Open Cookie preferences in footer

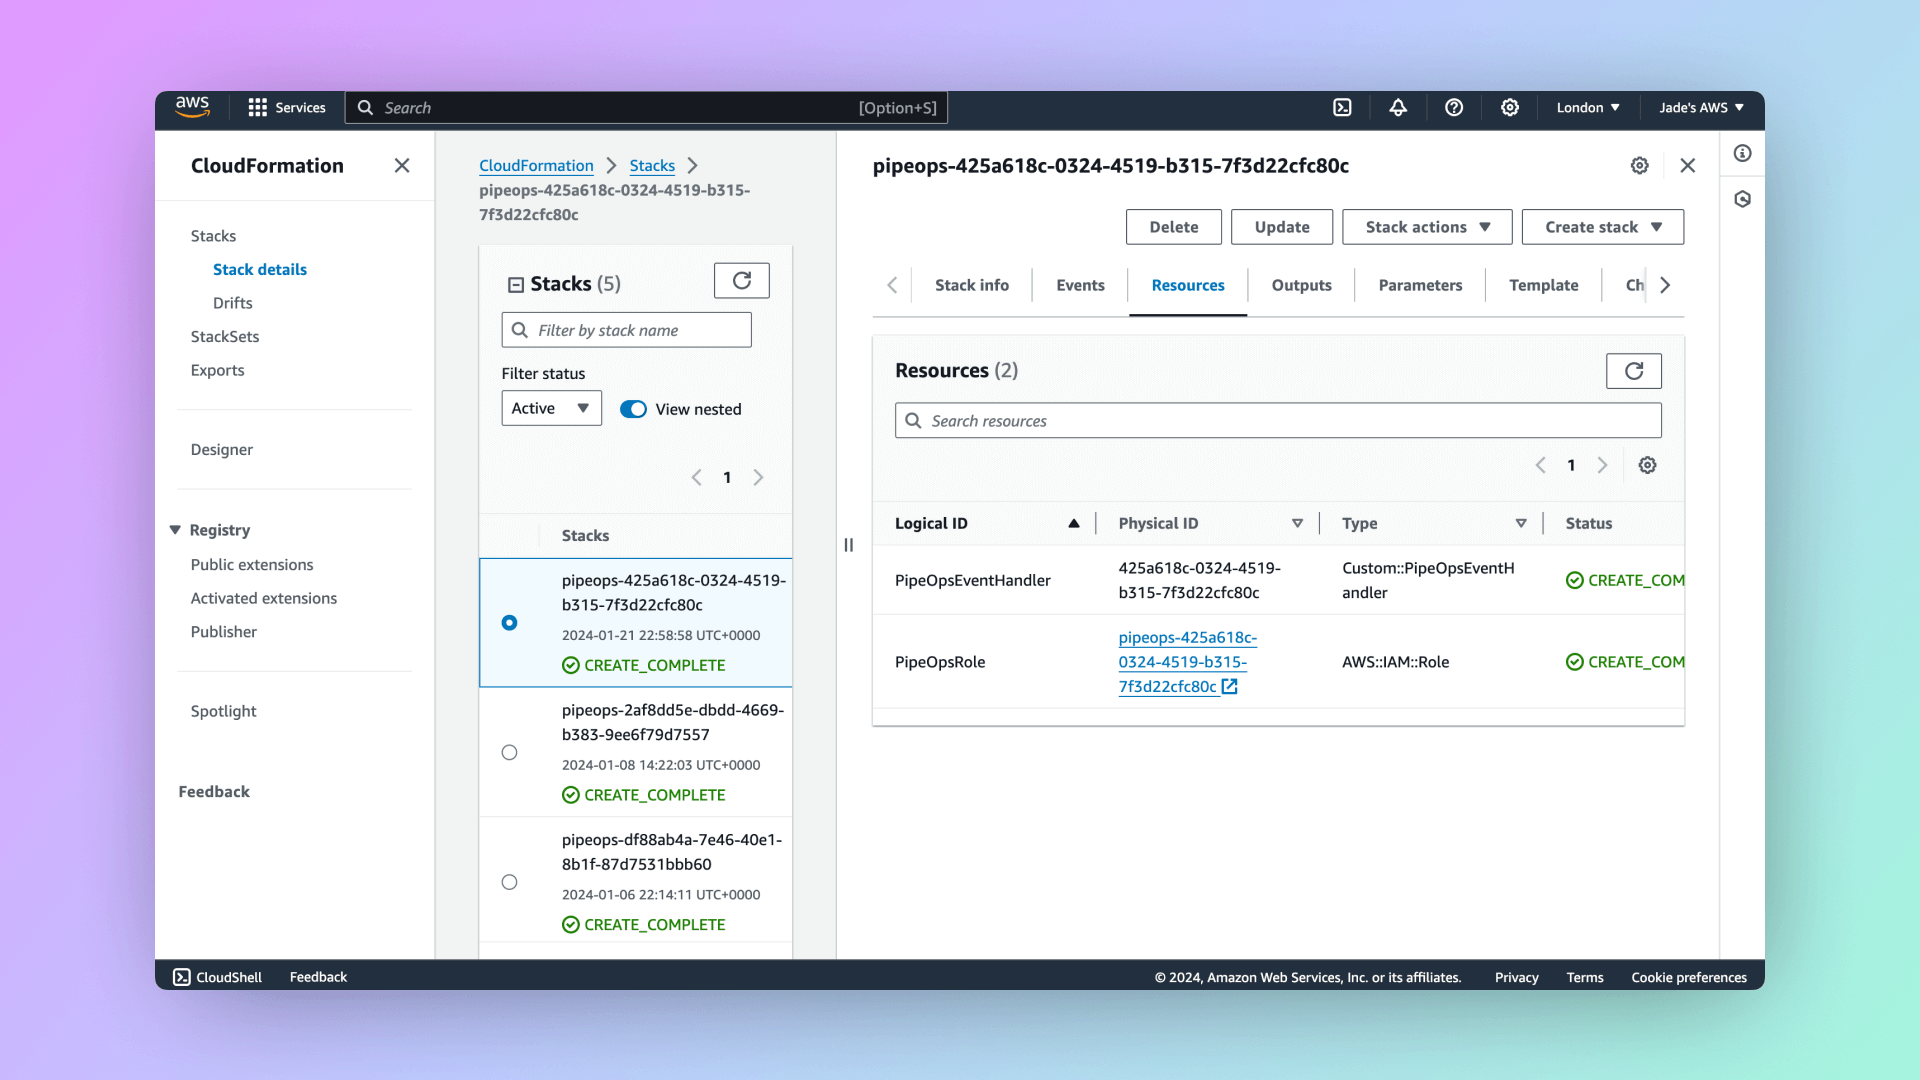tap(1689, 977)
